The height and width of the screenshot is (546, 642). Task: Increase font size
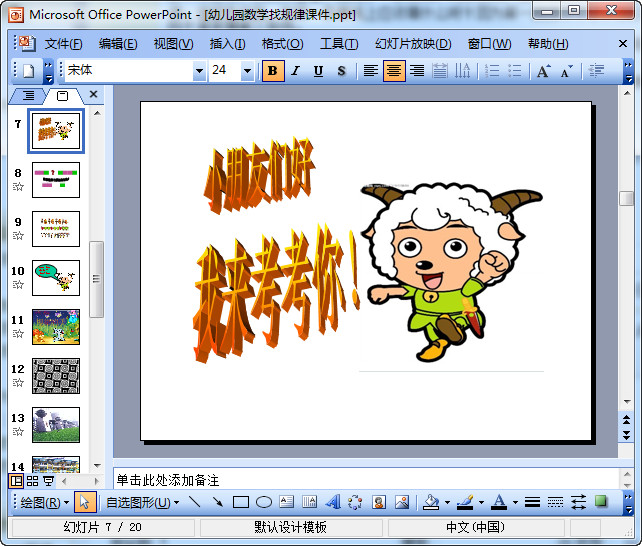click(x=544, y=71)
